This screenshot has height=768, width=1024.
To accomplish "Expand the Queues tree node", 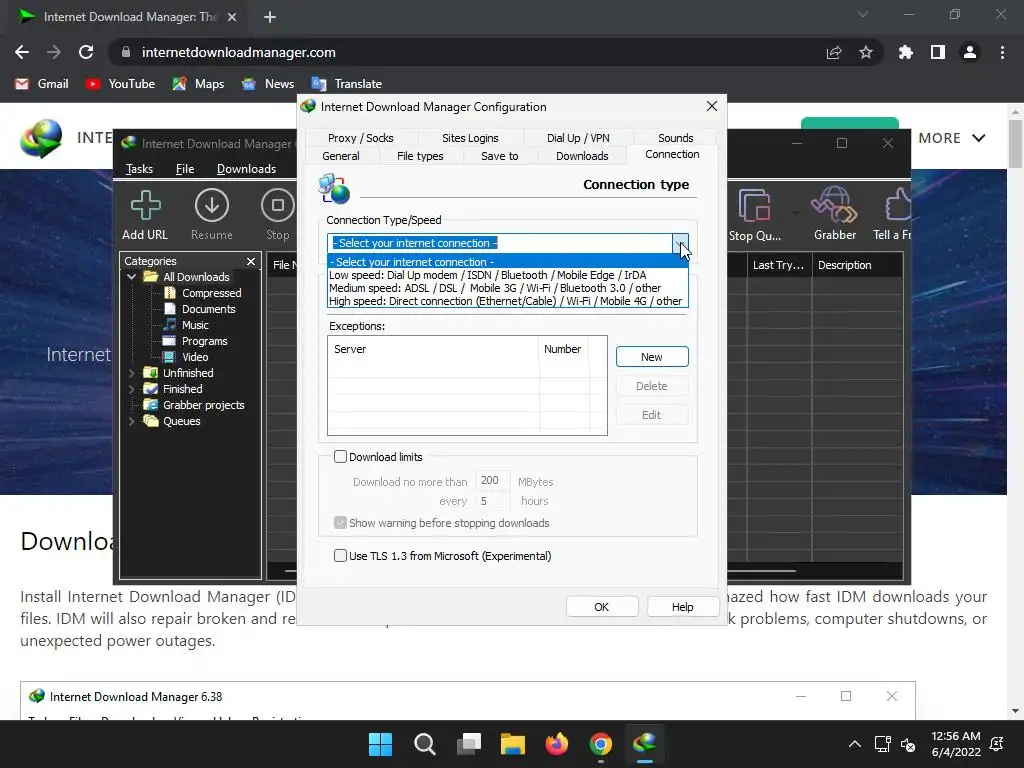I will coord(131,421).
